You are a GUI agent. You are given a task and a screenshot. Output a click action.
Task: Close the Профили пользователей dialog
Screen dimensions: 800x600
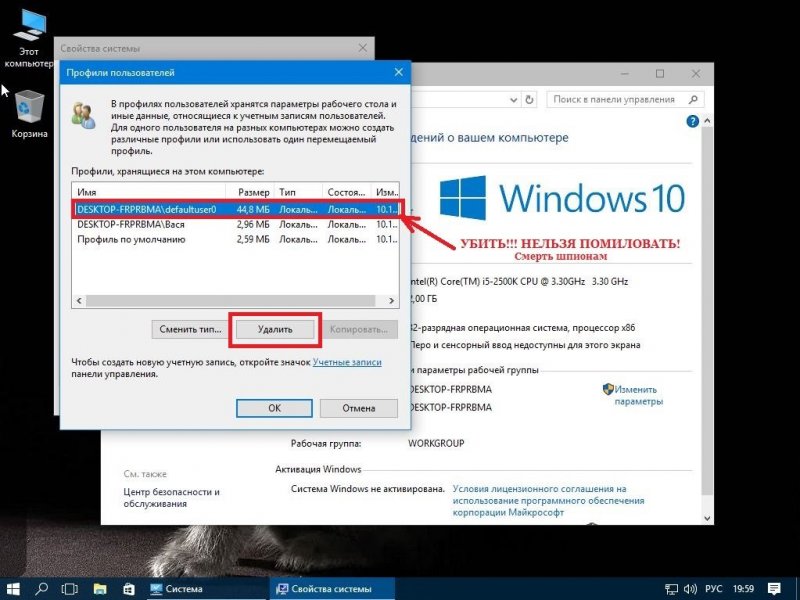pyautogui.click(x=399, y=73)
